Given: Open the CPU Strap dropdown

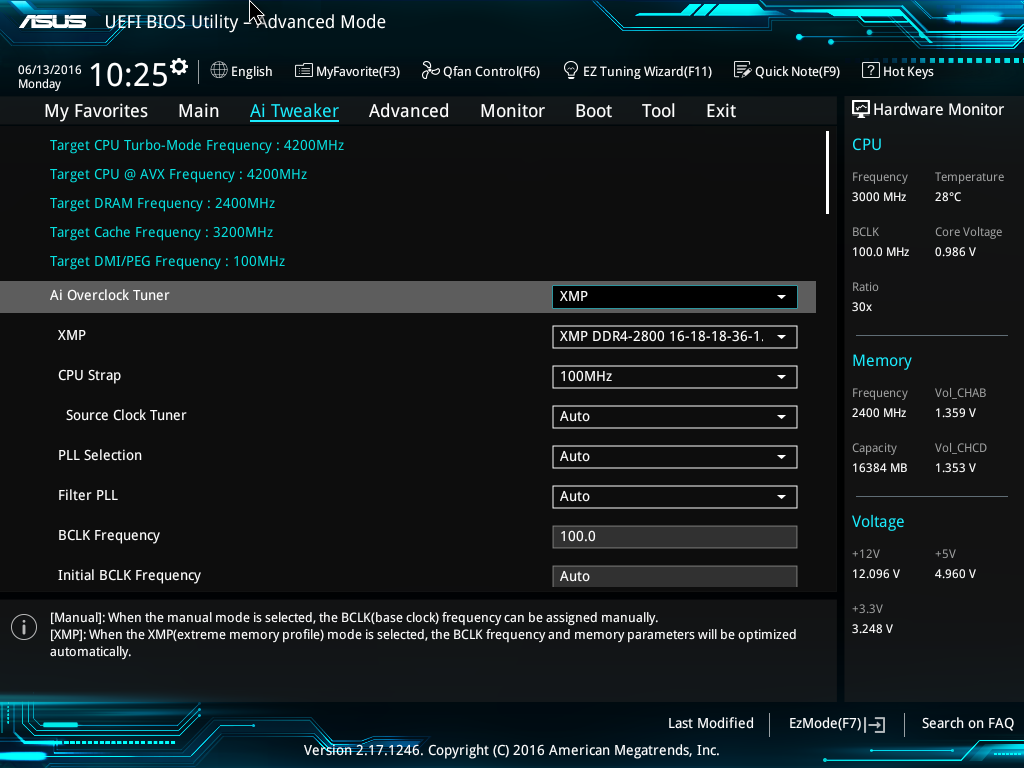Looking at the screenshot, I should (x=675, y=377).
